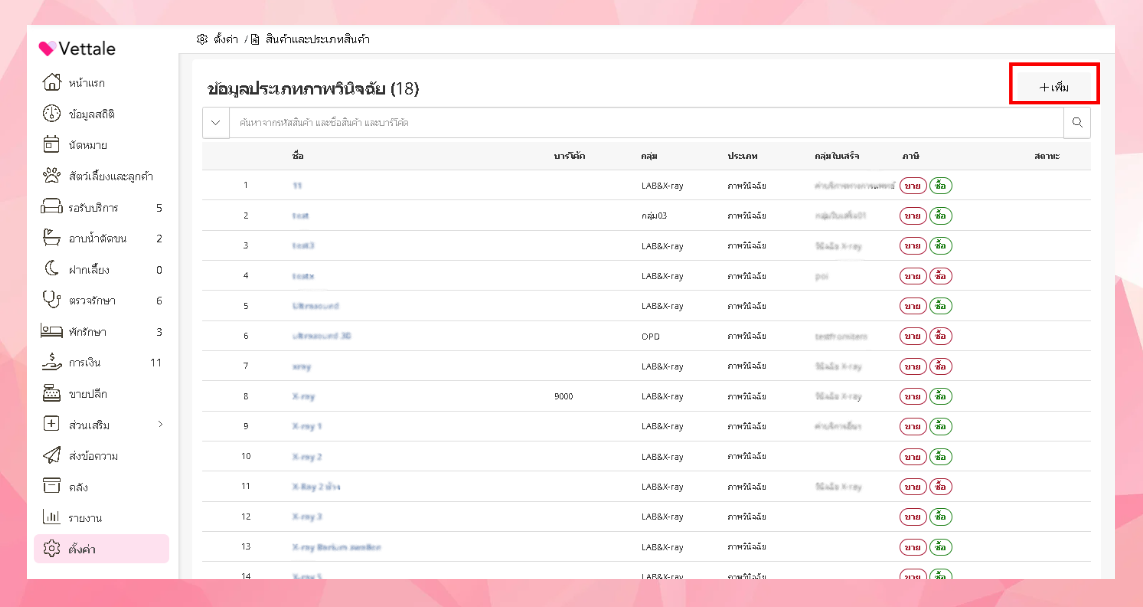This screenshot has height=607, width=1143.
Task: Click the ประเภท column header
Action: coord(742,156)
